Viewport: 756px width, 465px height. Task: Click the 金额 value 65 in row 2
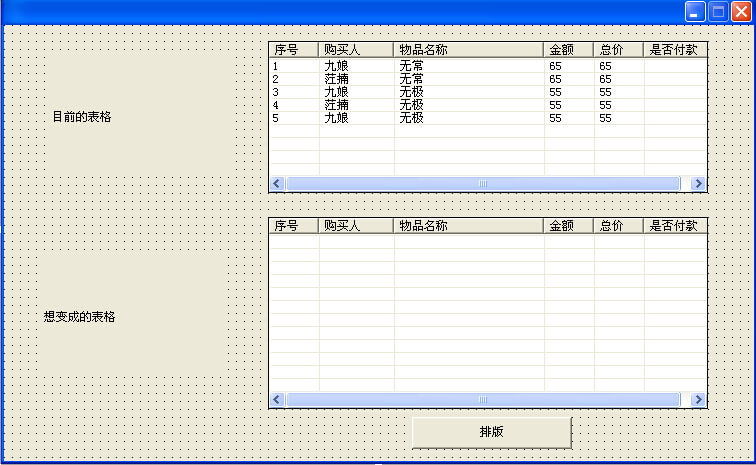click(x=555, y=79)
